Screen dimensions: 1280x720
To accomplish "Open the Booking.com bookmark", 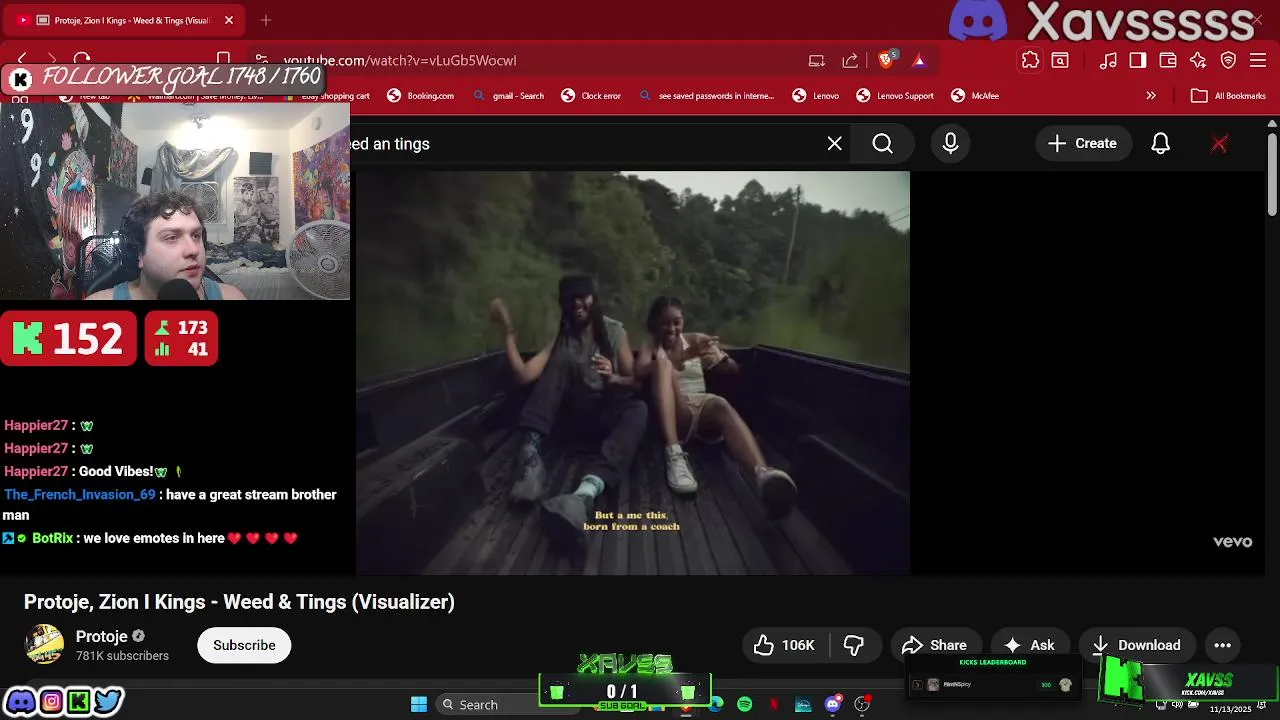I will tap(420, 96).
